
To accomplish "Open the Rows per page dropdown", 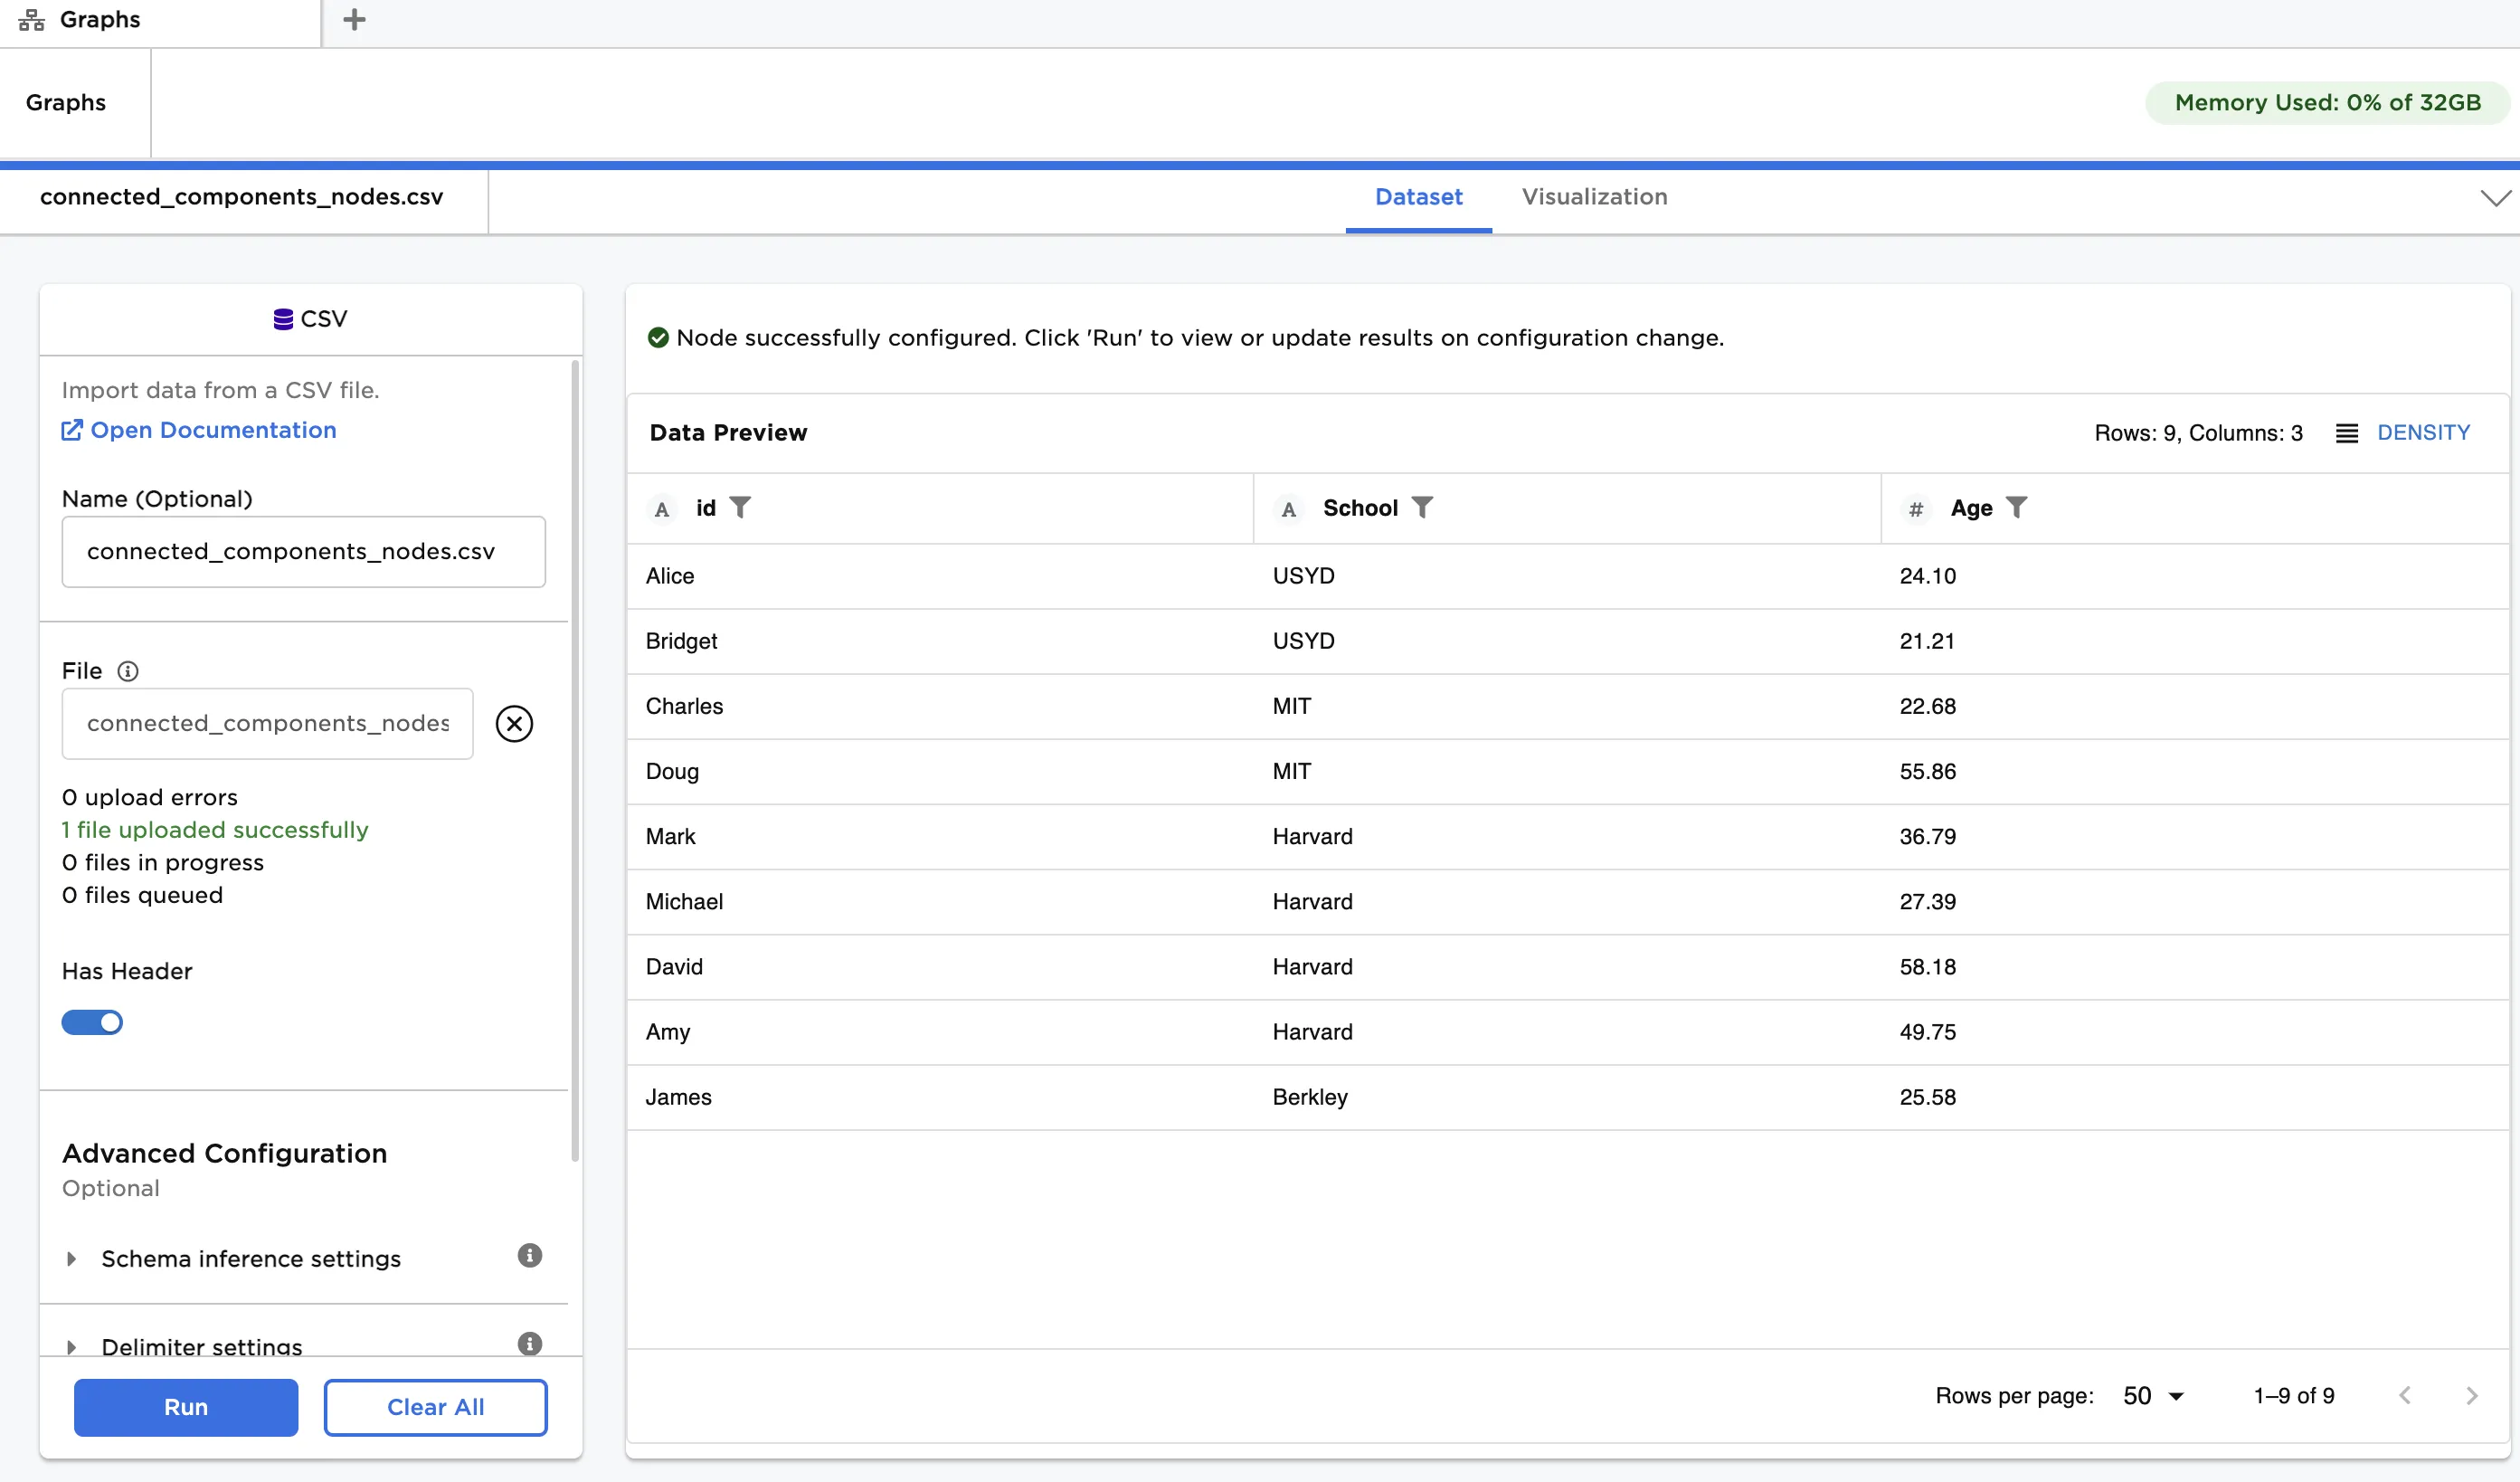I will coord(2152,1396).
